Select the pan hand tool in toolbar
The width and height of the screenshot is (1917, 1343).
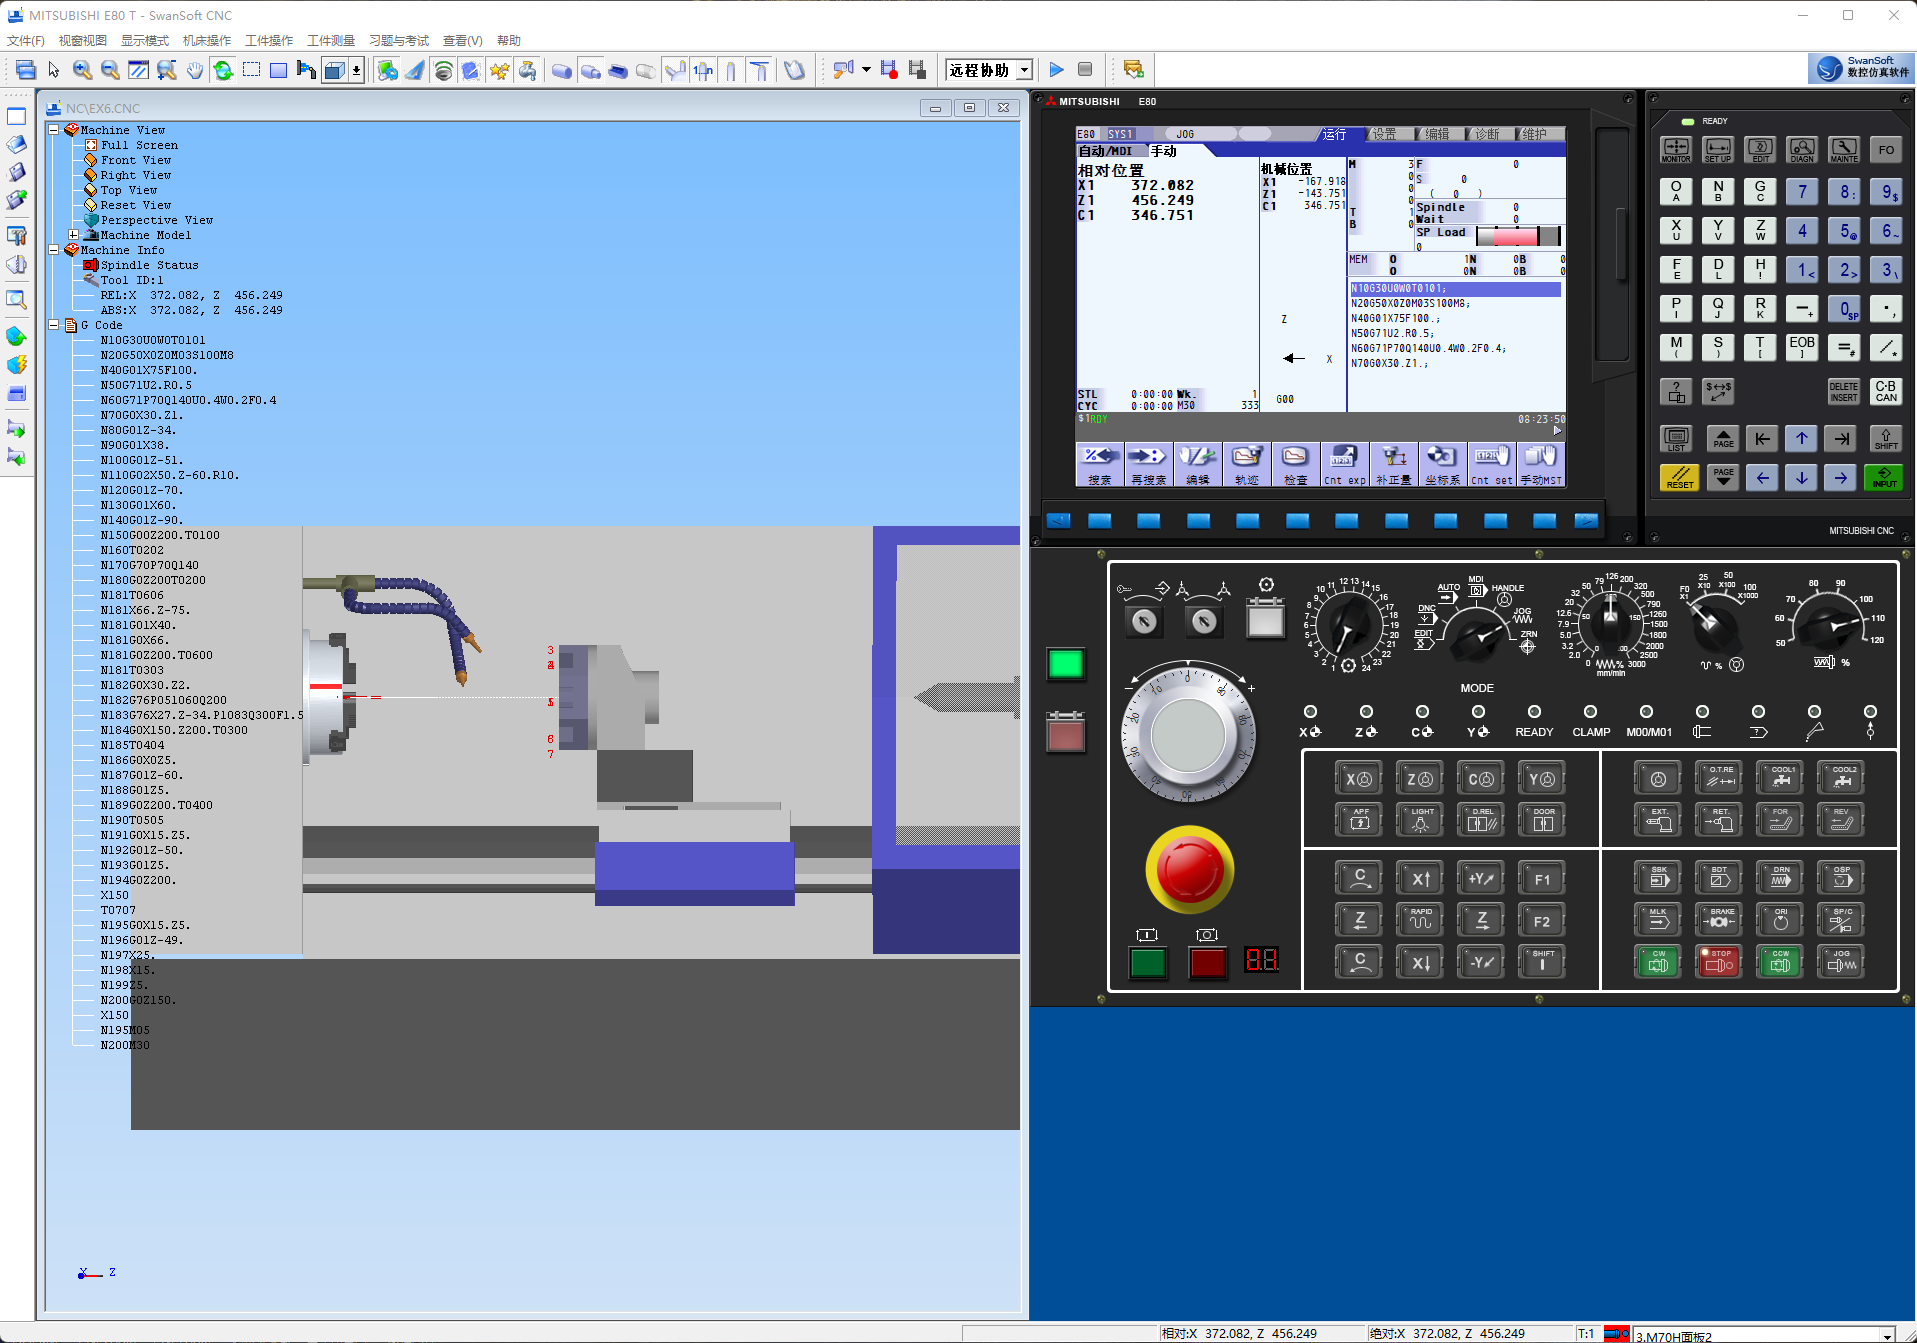[194, 70]
